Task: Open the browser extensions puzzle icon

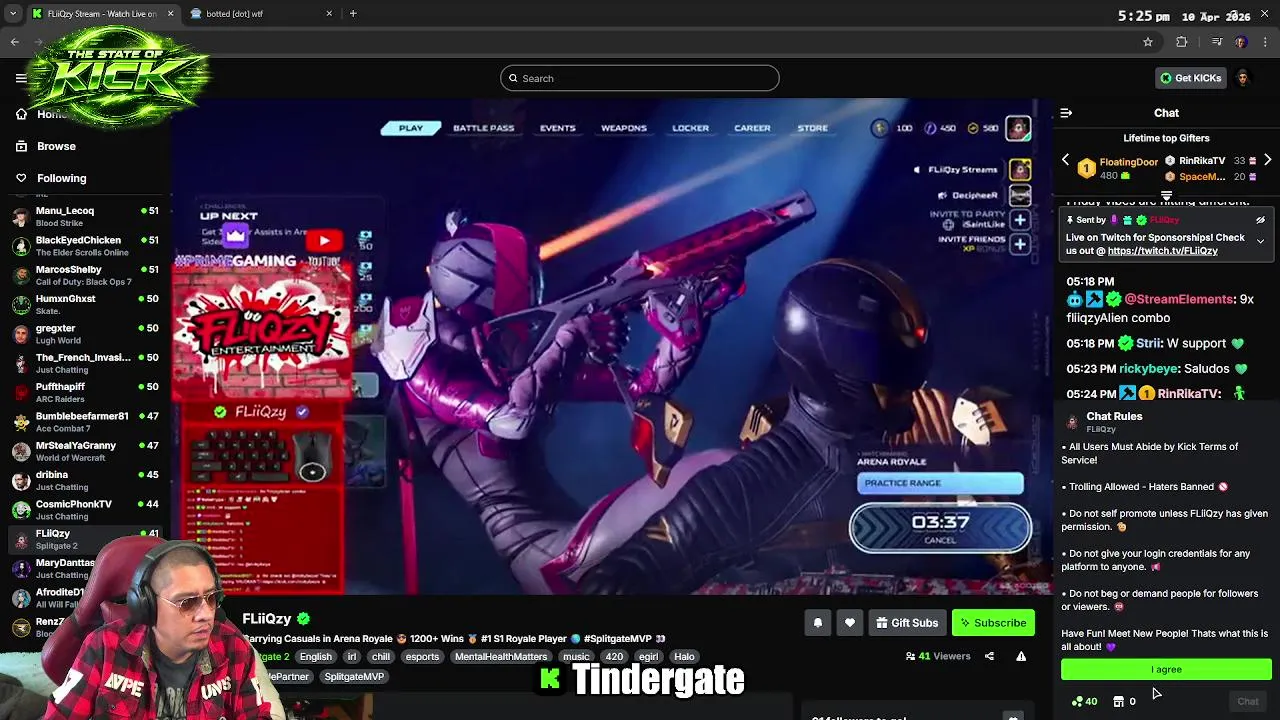Action: pyautogui.click(x=1182, y=42)
